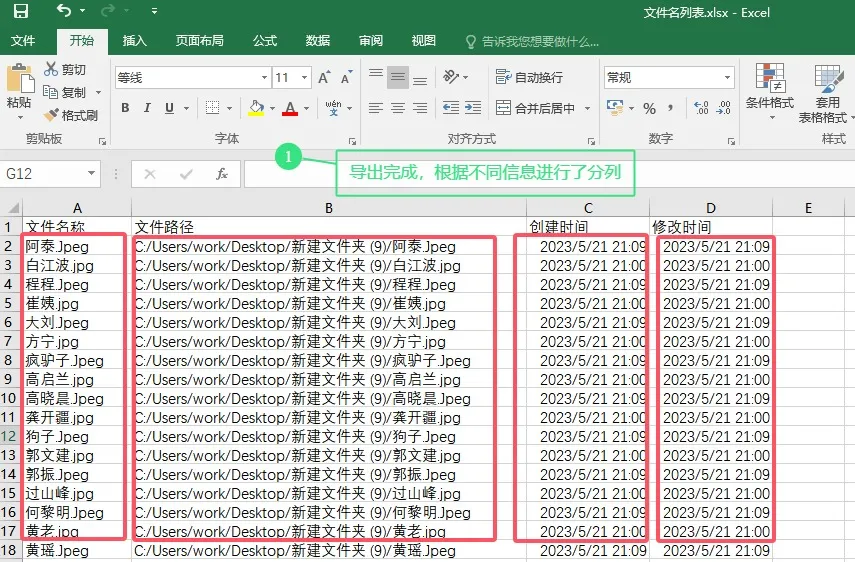The width and height of the screenshot is (855, 562).
Task: Click the Paste (粘贴) clipboard icon
Action: tap(19, 81)
